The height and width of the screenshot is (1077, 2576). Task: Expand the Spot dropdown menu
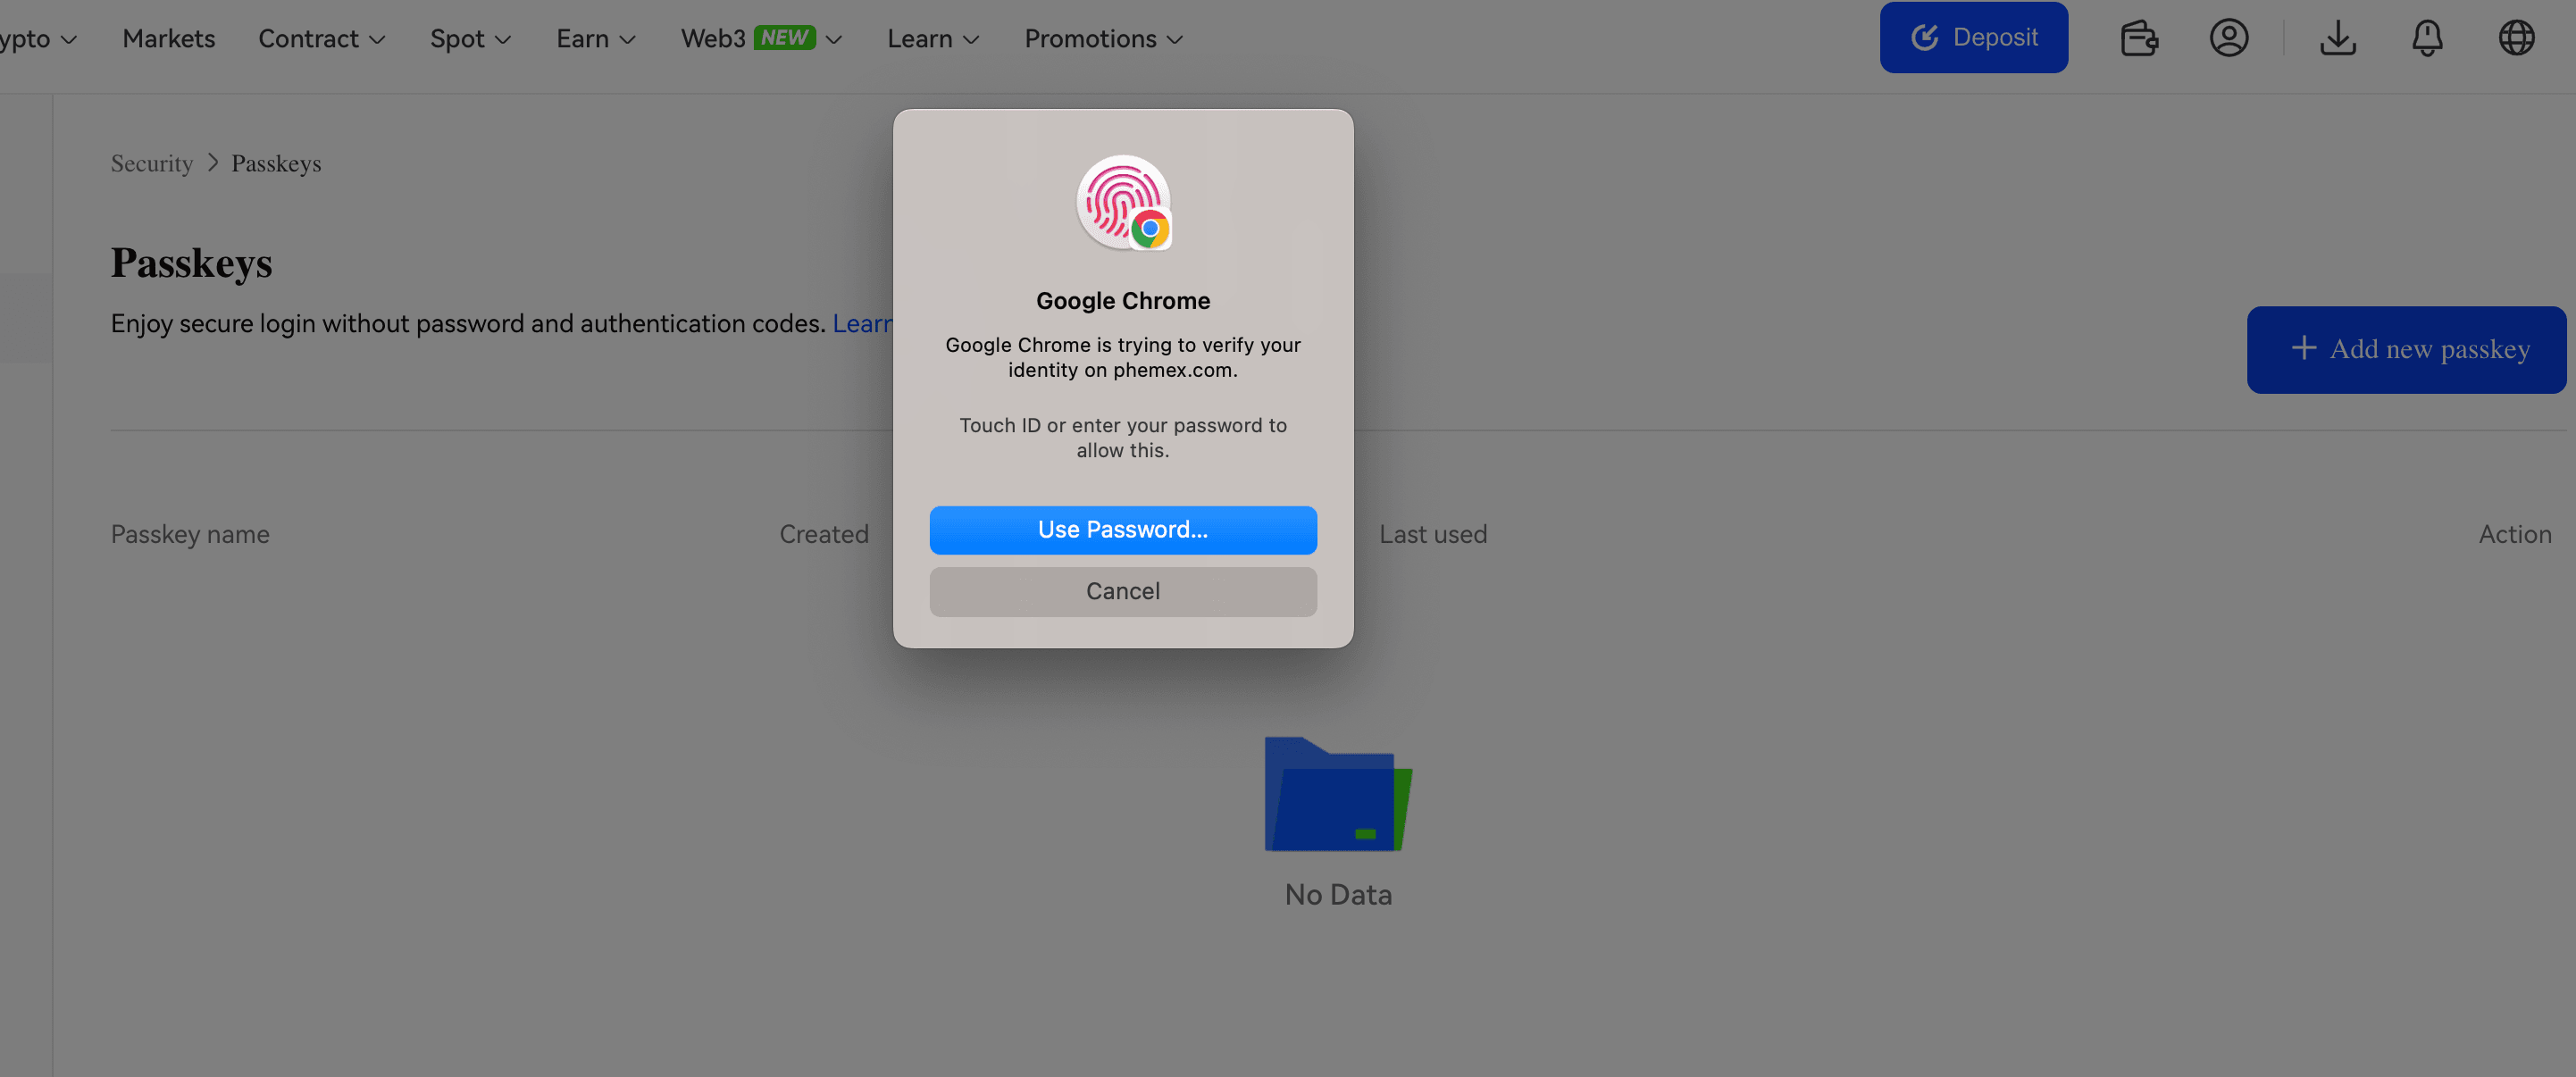click(x=470, y=39)
